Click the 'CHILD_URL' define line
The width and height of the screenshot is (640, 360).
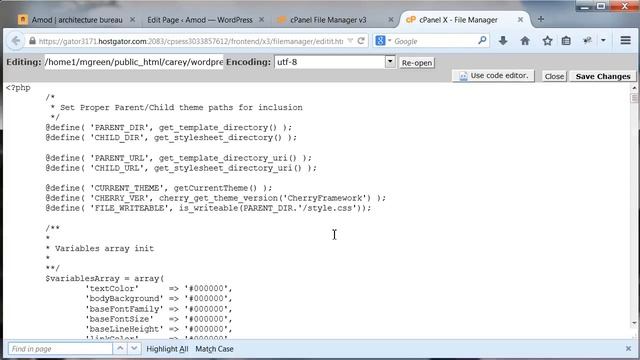tap(181, 168)
